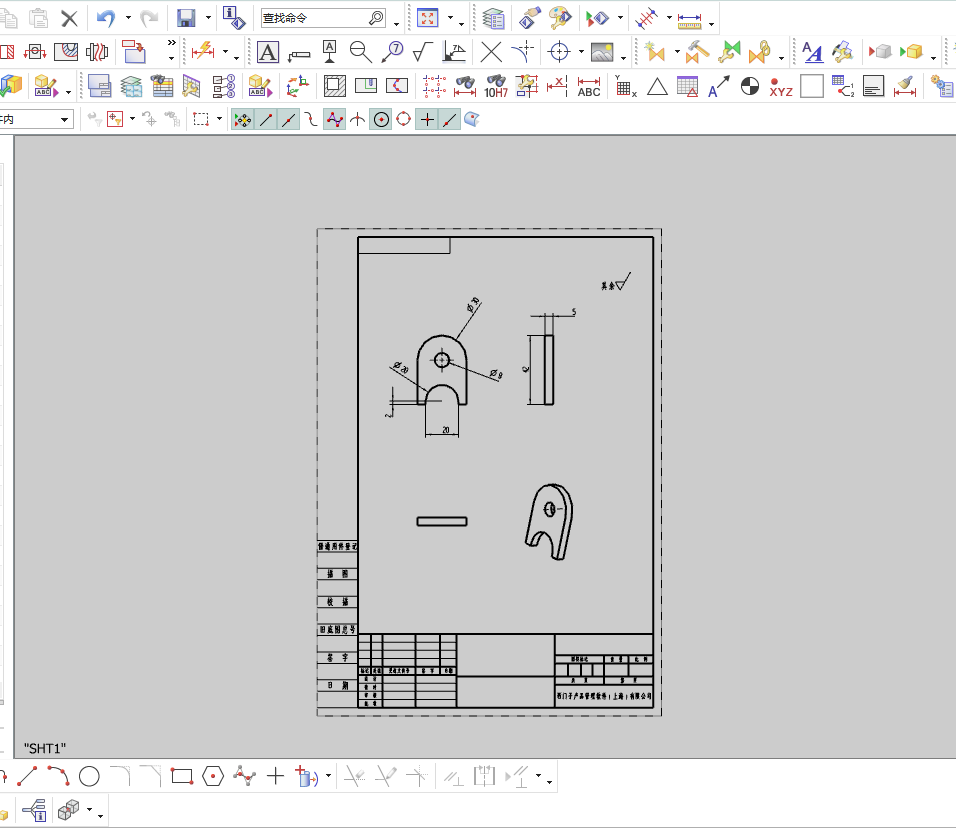
Task: Click the Add Existing Curves cylinder icon
Action: click(x=306, y=776)
